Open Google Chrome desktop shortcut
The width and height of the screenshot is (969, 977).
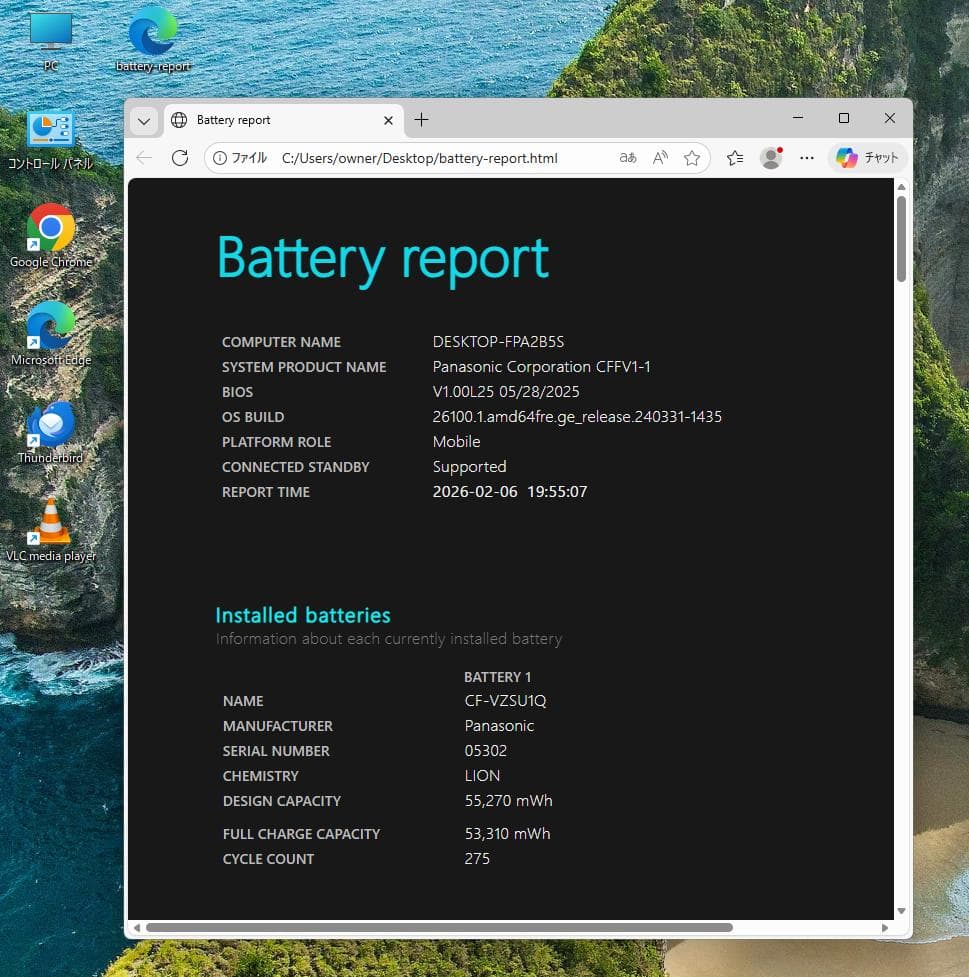(50, 228)
